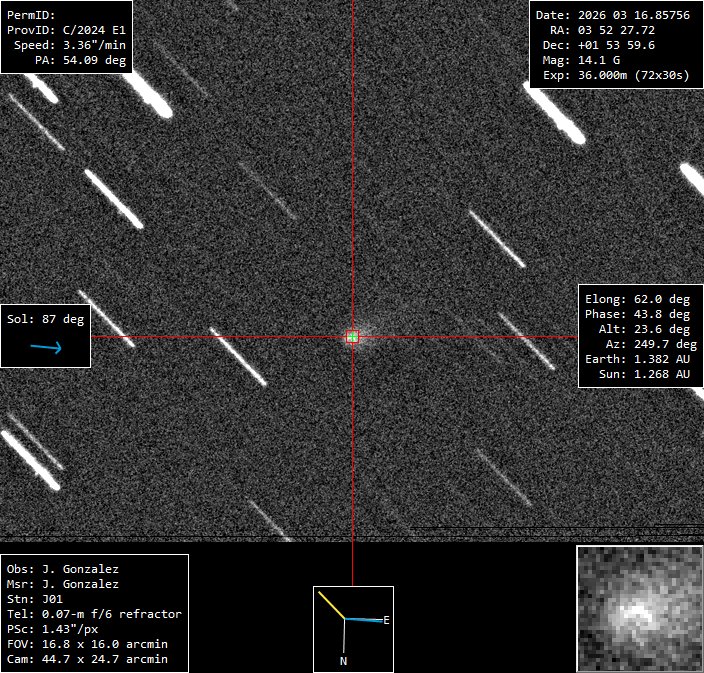Click the FOV 16.8 x 16.0 arcmin line
This screenshot has height=673, width=704.
click(87, 644)
